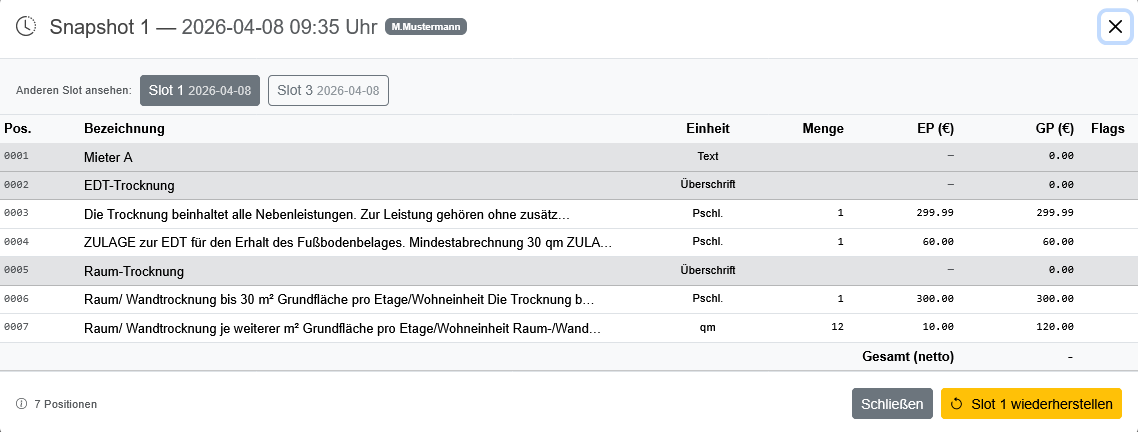Click the M.Mustermann user badge
The image size is (1138, 432).
tap(426, 27)
